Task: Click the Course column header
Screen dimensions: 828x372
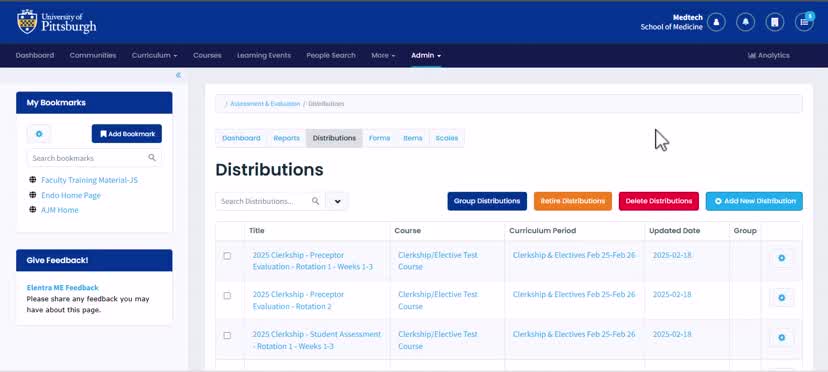Action: [x=408, y=230]
